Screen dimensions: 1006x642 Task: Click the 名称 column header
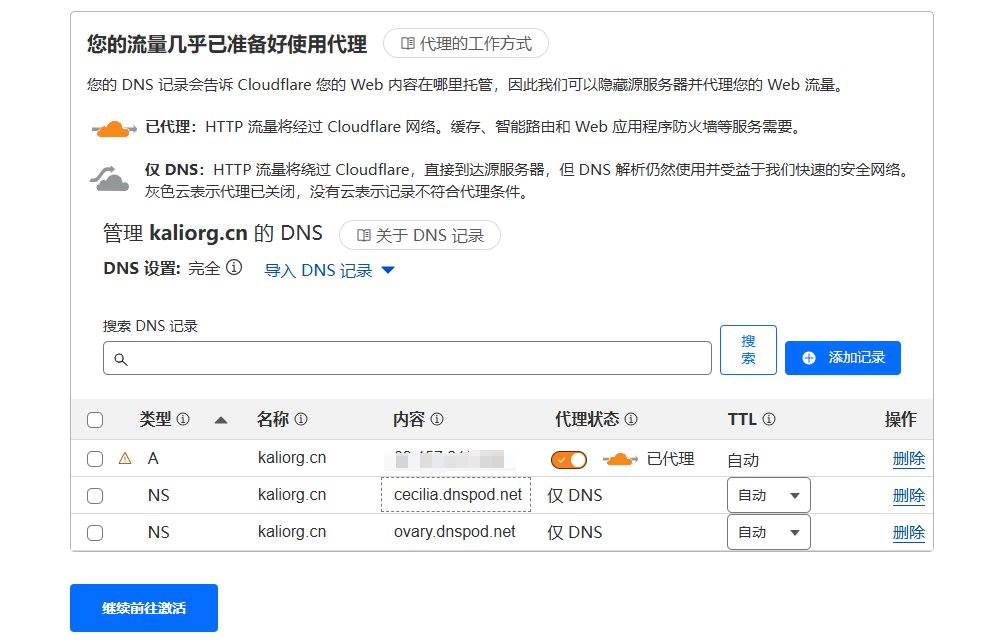273,419
